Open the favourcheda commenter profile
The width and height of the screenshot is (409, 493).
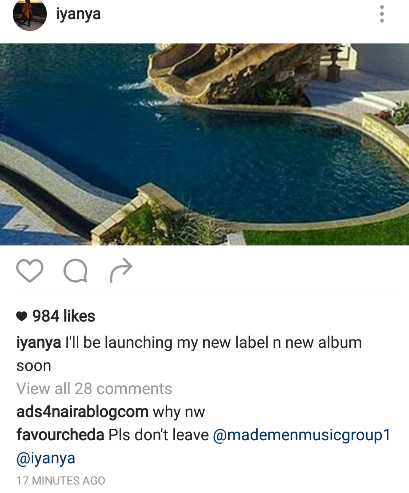60,435
